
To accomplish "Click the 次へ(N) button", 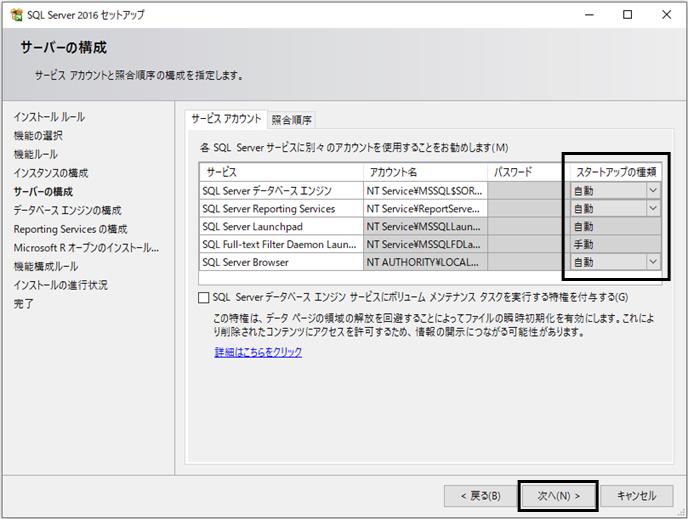I will point(558,496).
